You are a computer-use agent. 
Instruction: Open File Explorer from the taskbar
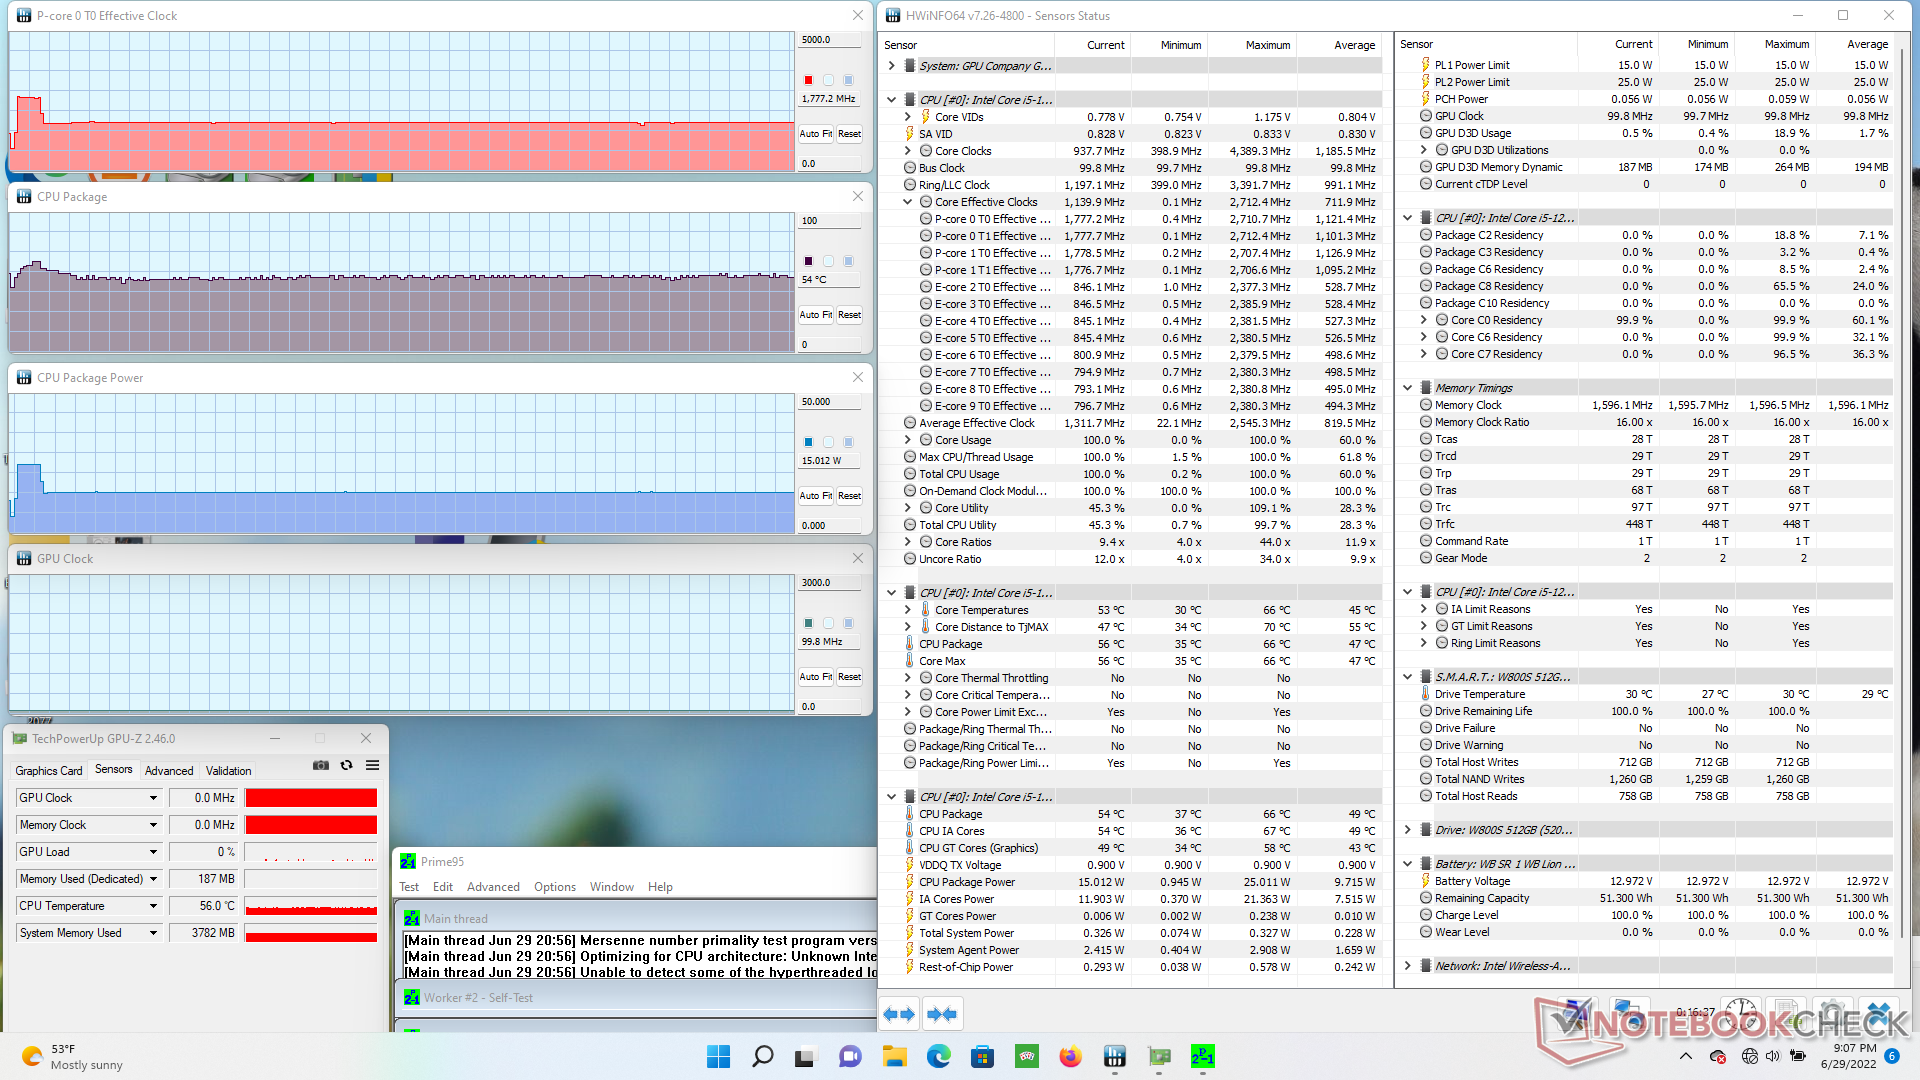click(x=894, y=1057)
